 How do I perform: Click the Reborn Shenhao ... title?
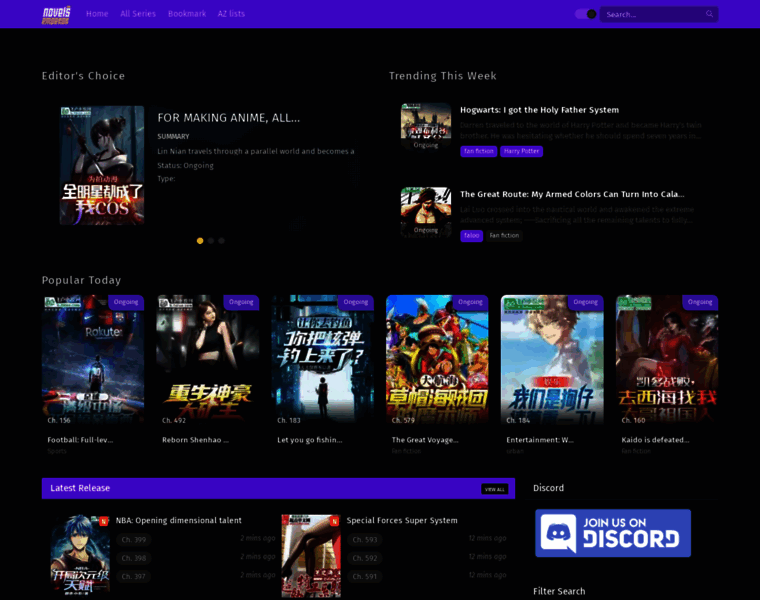click(x=195, y=440)
